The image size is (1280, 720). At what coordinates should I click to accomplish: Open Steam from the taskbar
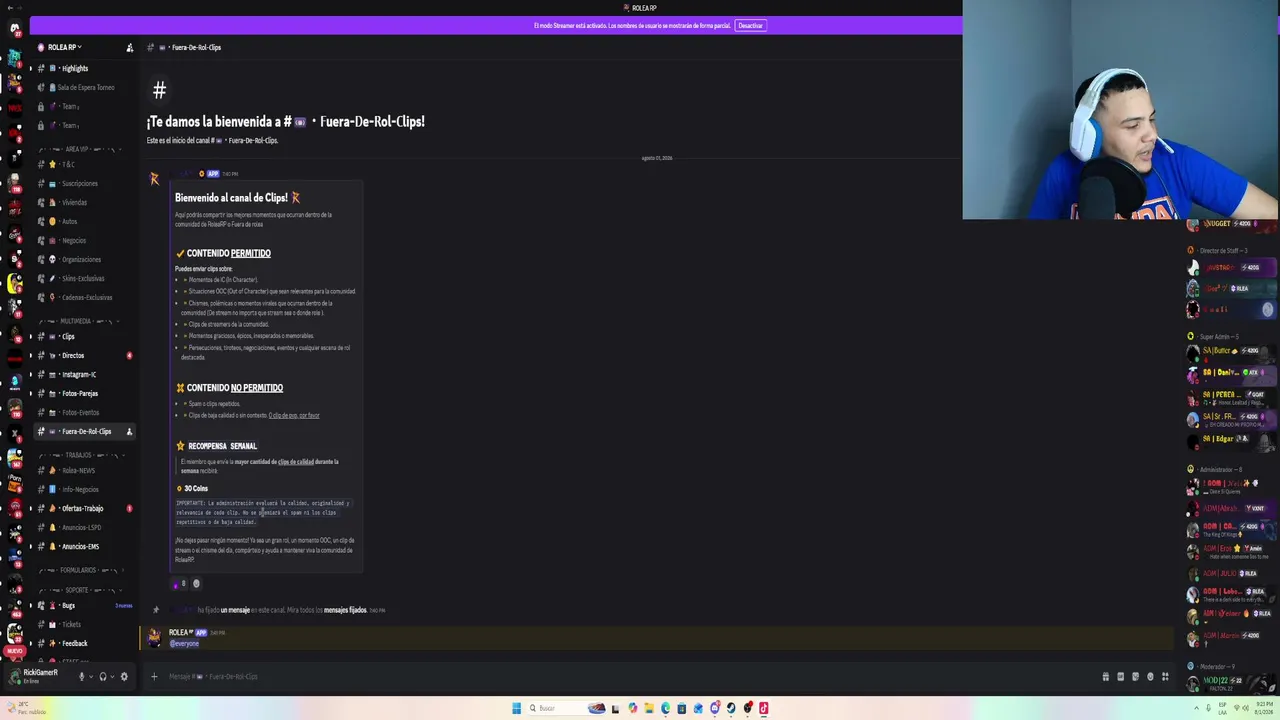731,708
